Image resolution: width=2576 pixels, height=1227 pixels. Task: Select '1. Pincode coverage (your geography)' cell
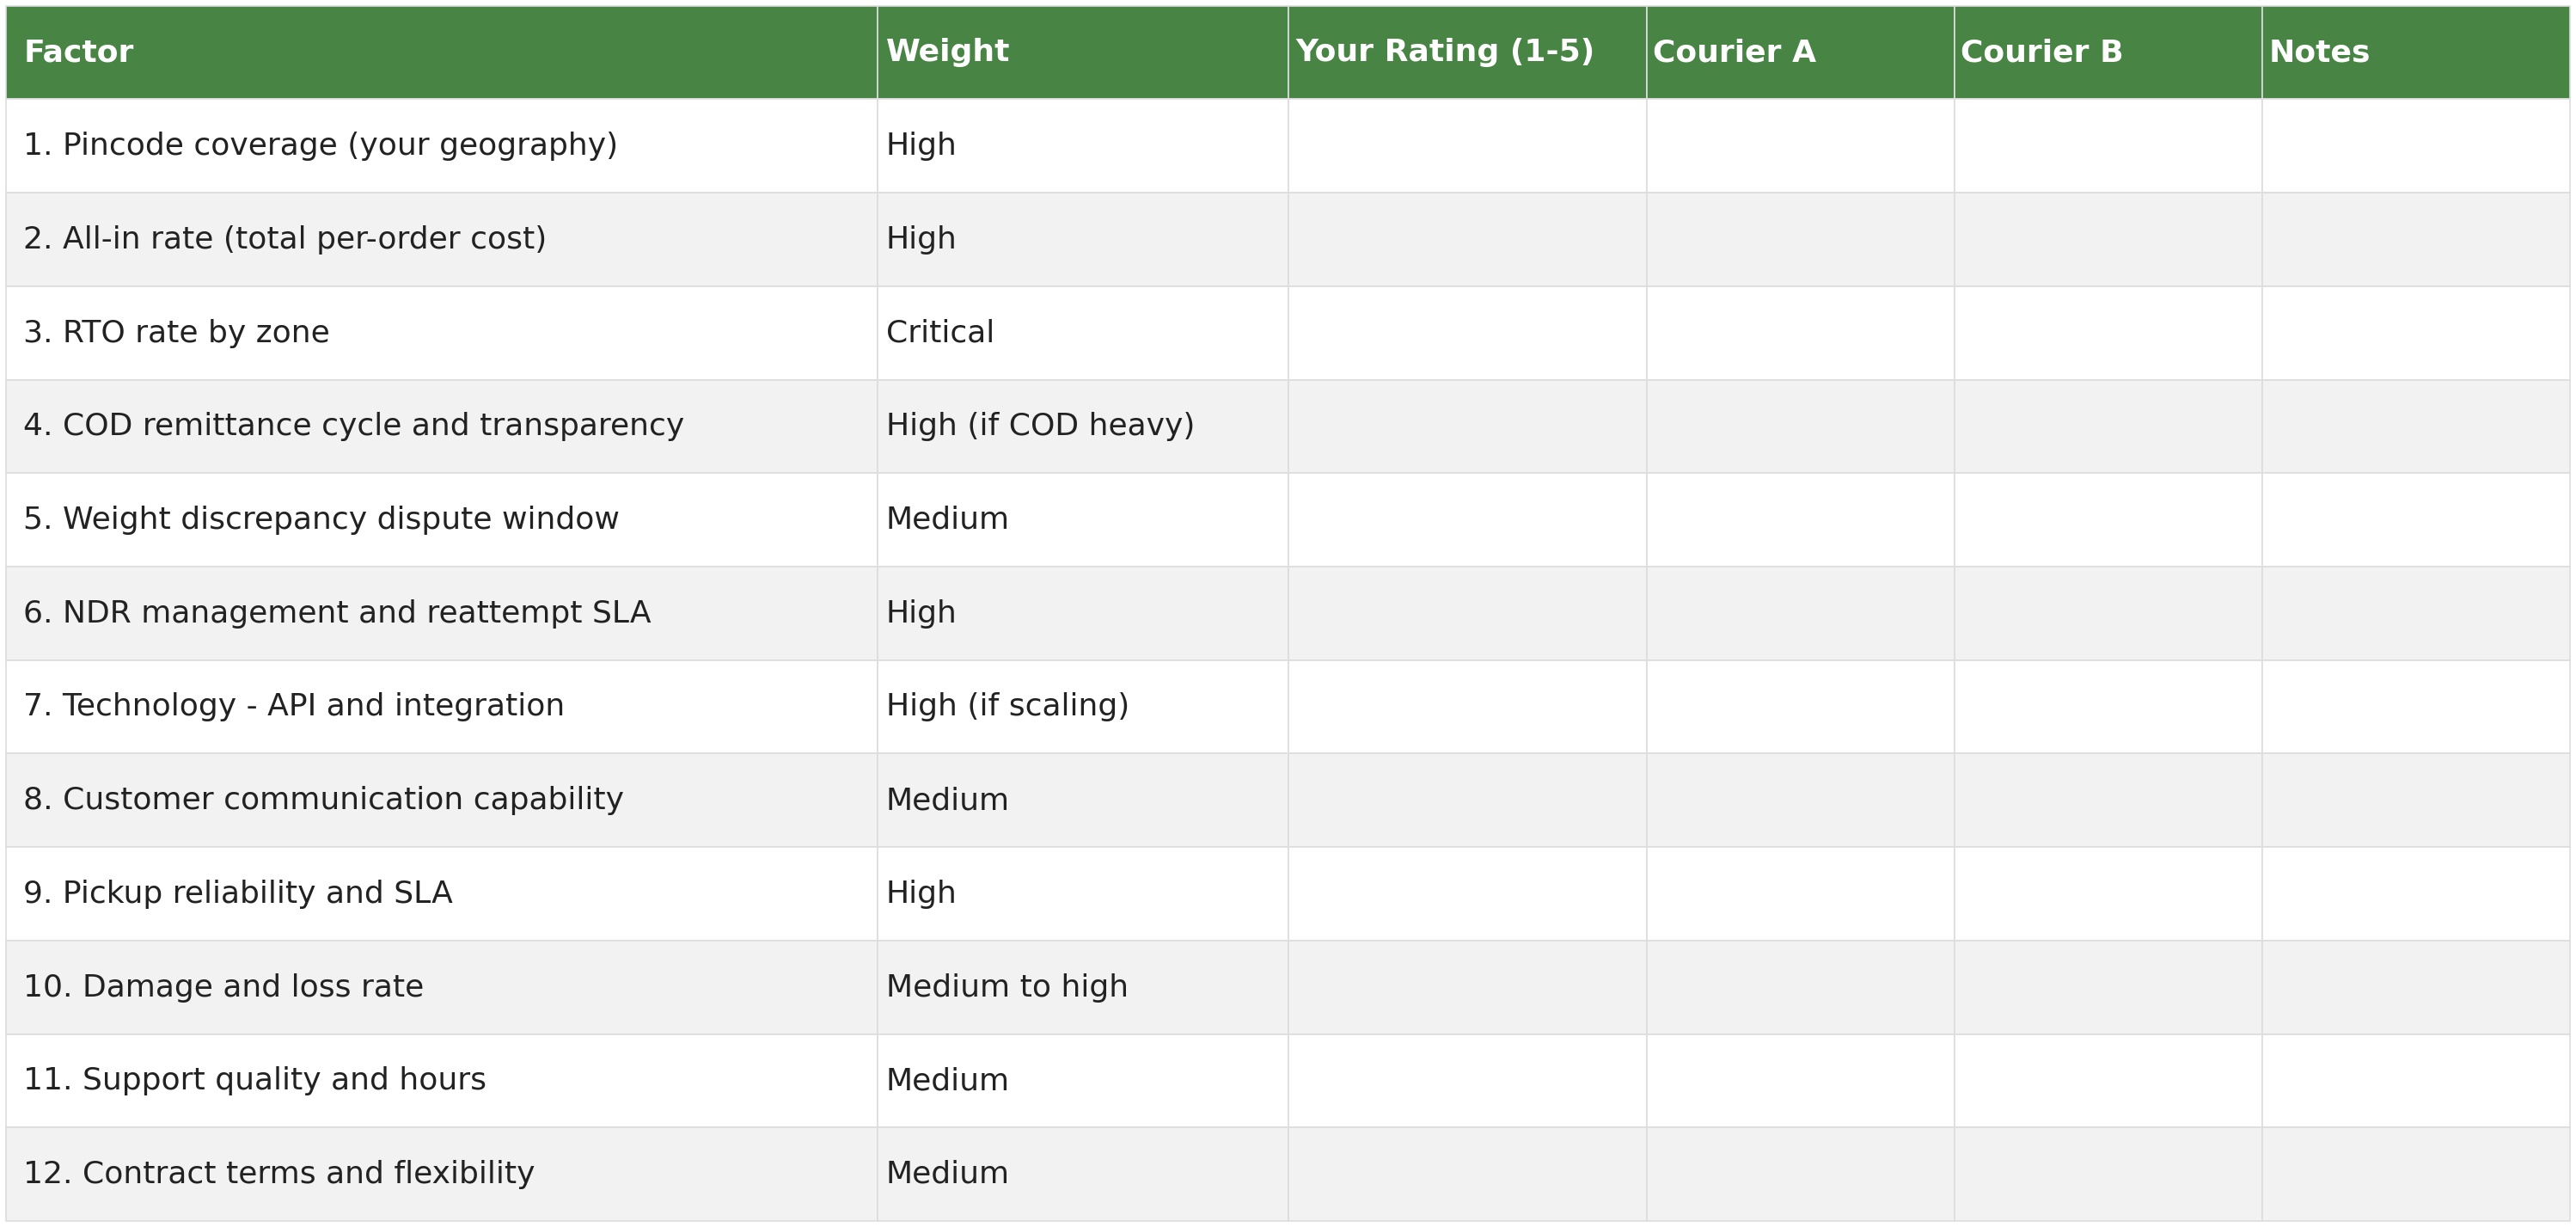(x=441, y=145)
